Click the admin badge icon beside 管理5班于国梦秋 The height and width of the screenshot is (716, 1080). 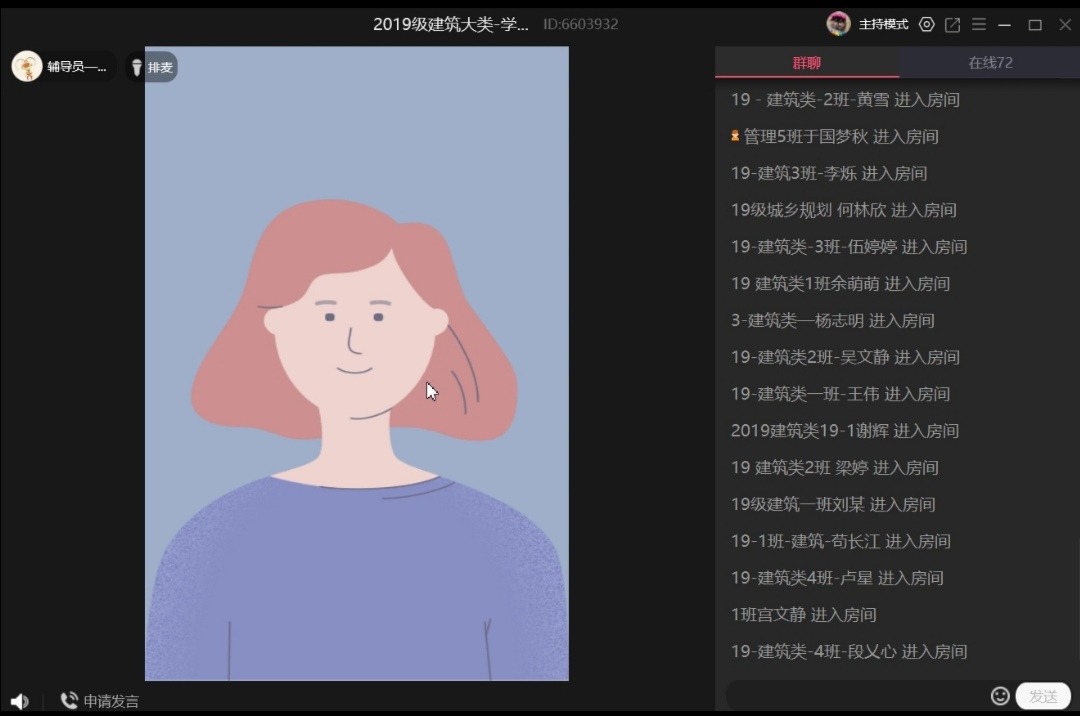click(735, 136)
